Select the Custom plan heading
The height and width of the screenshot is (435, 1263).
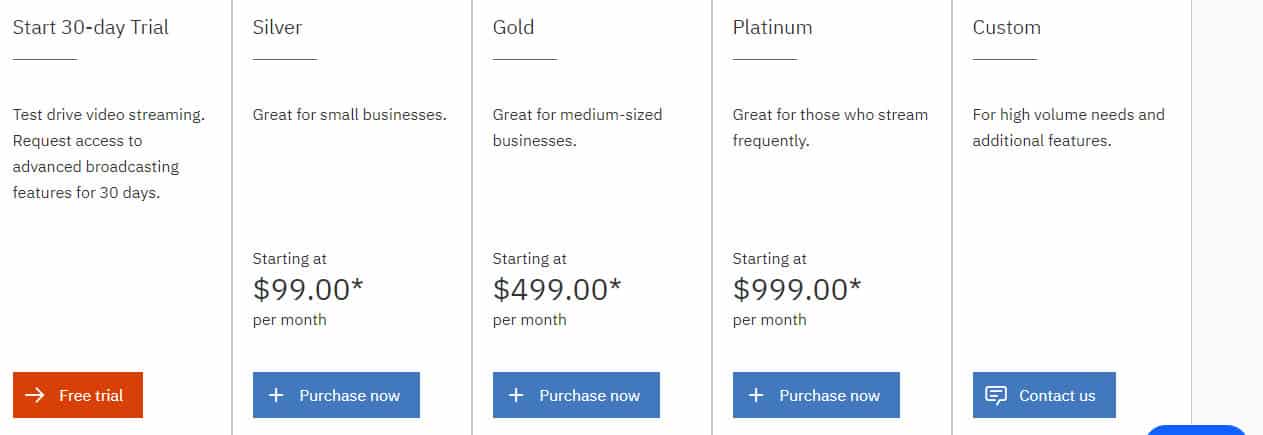pos(1007,27)
